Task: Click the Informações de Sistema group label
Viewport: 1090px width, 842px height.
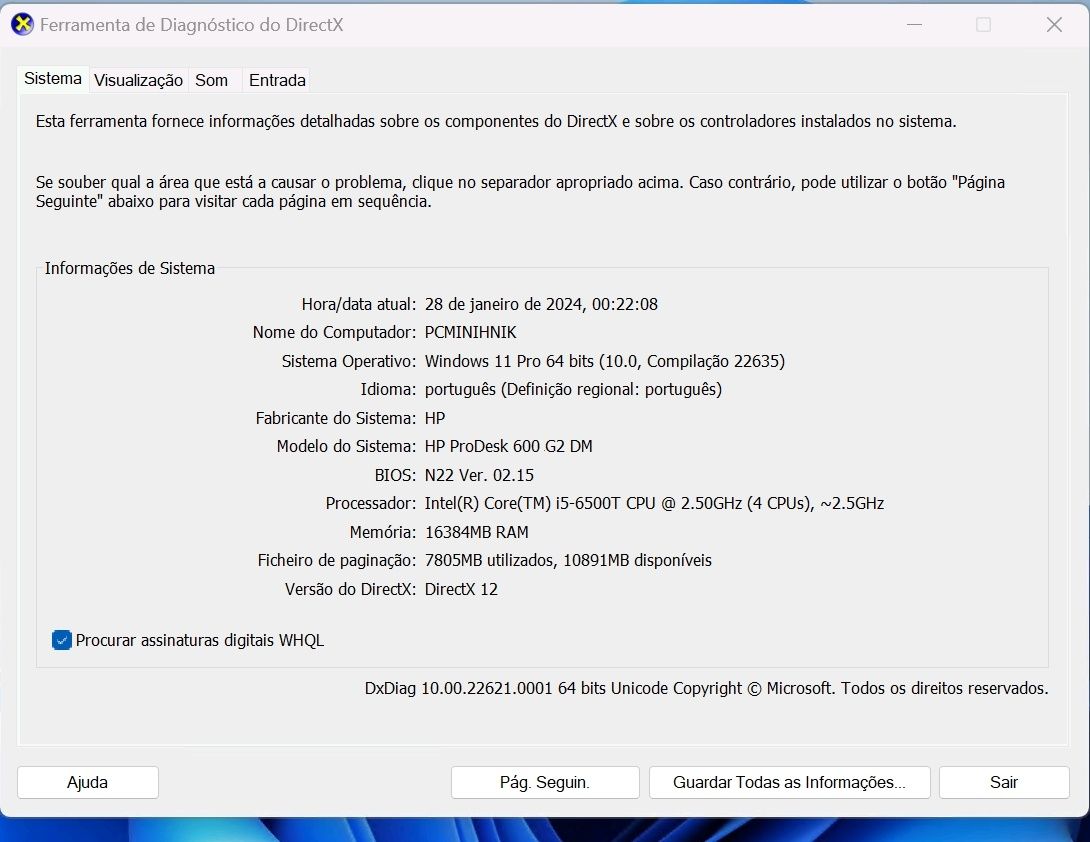Action: click(130, 268)
